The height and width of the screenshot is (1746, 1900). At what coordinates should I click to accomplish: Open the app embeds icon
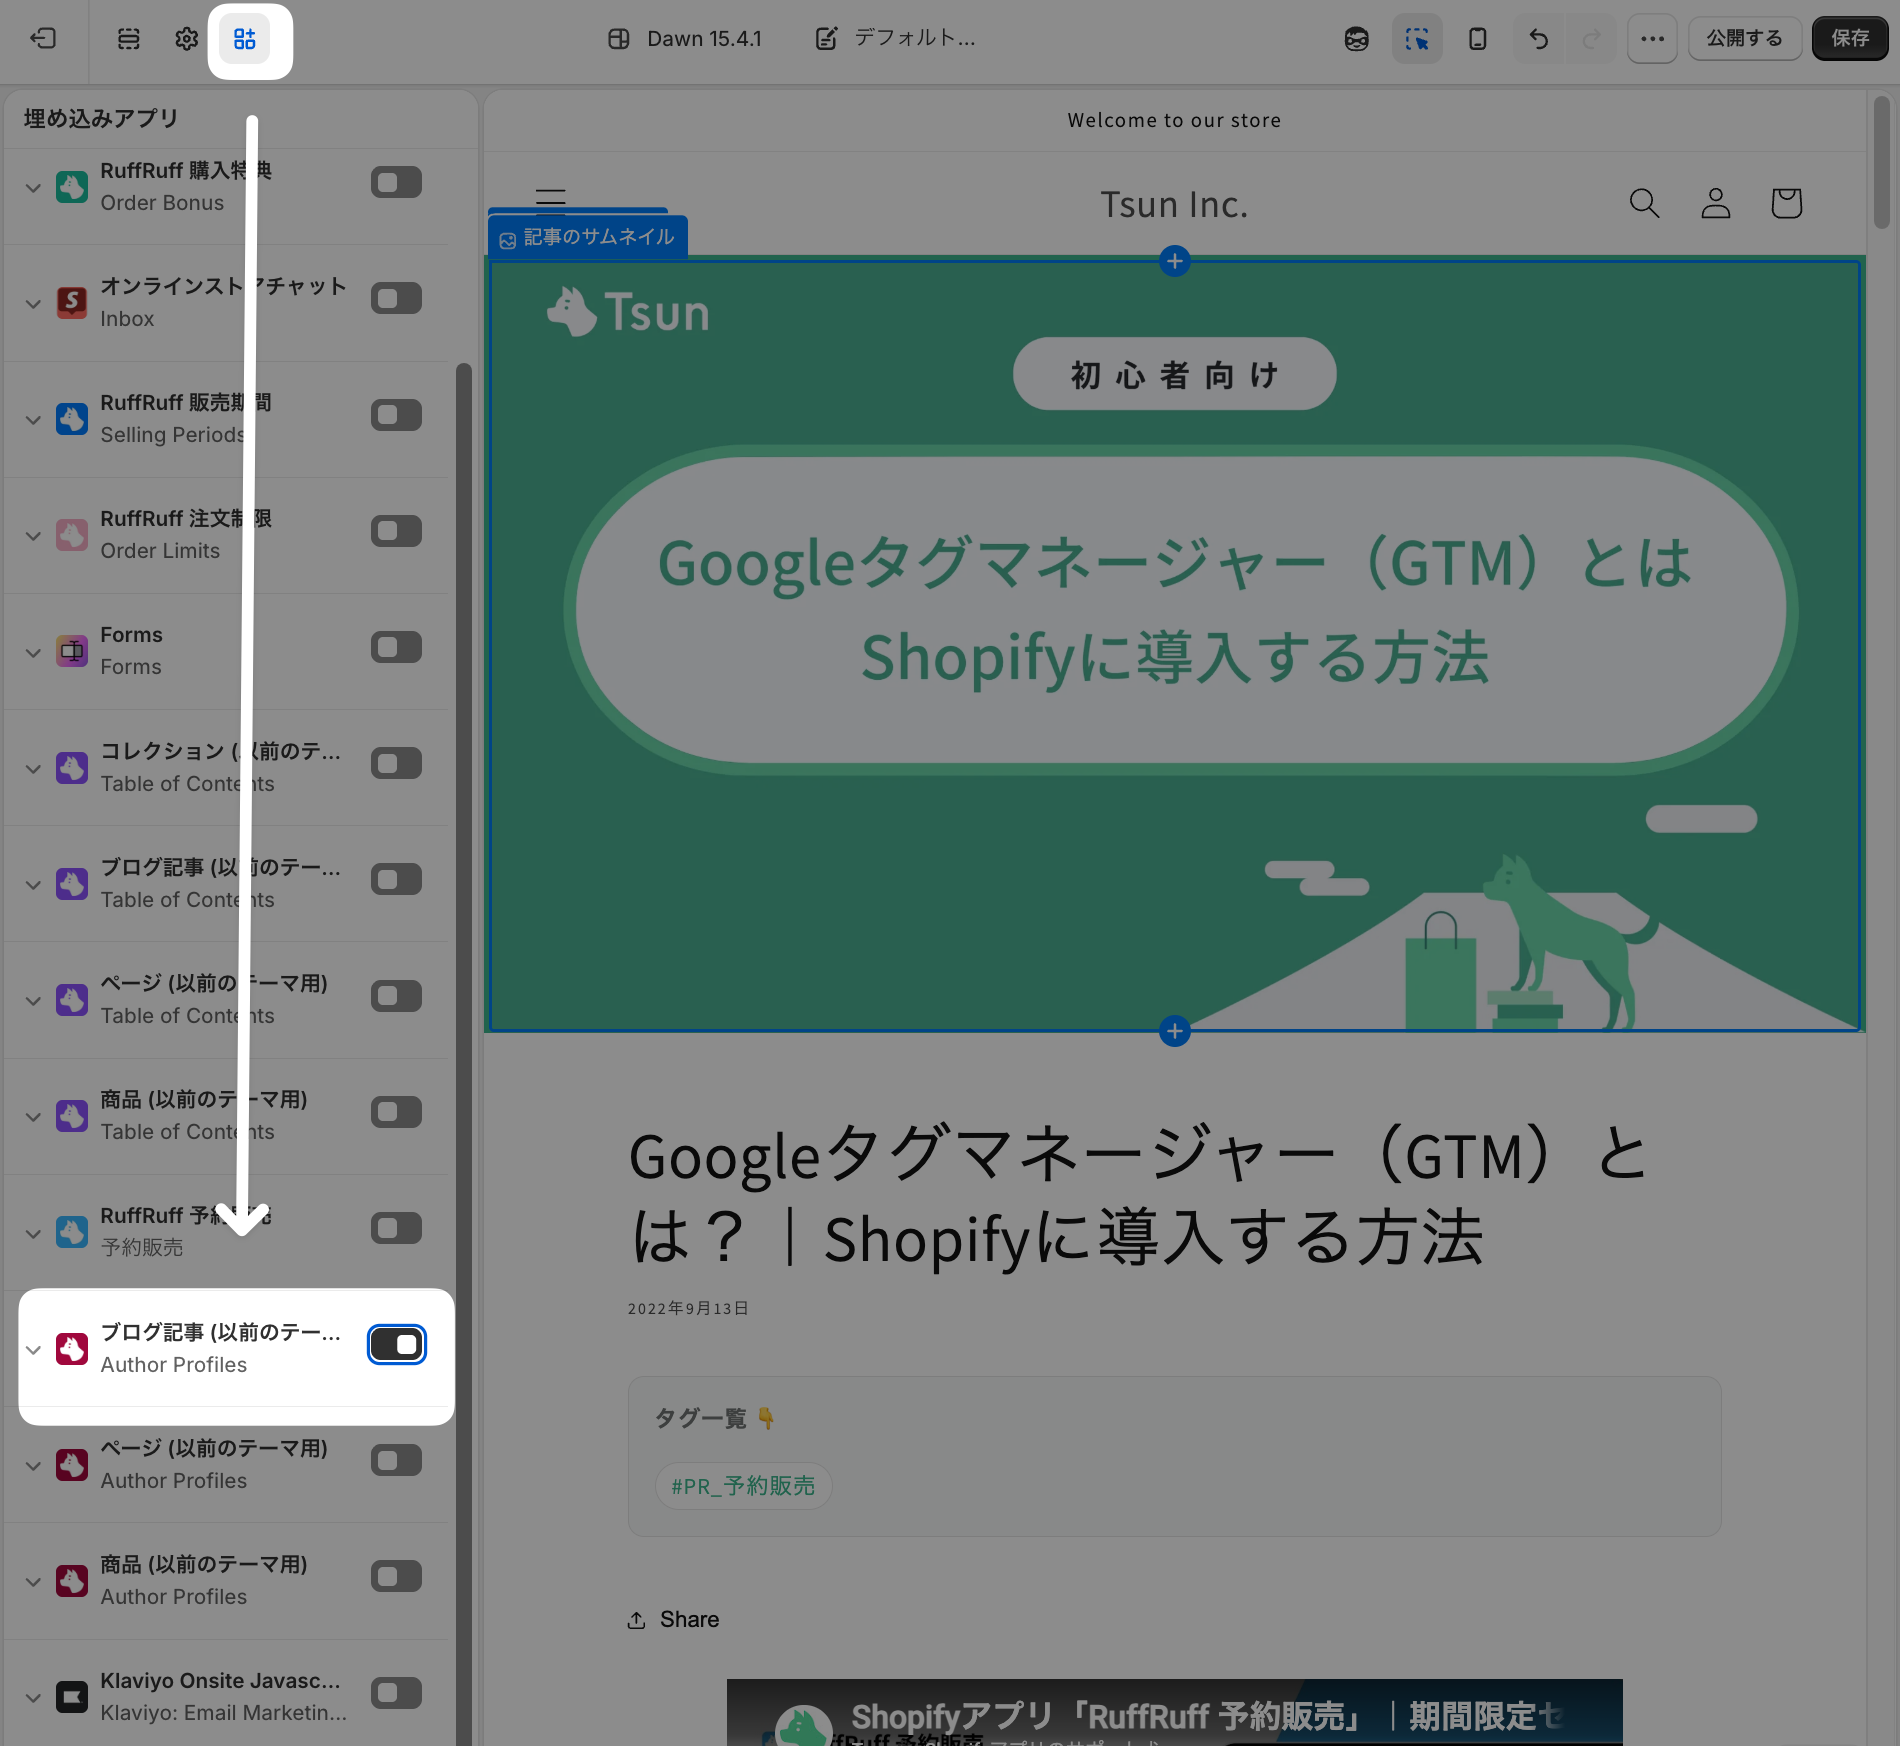[x=245, y=39]
